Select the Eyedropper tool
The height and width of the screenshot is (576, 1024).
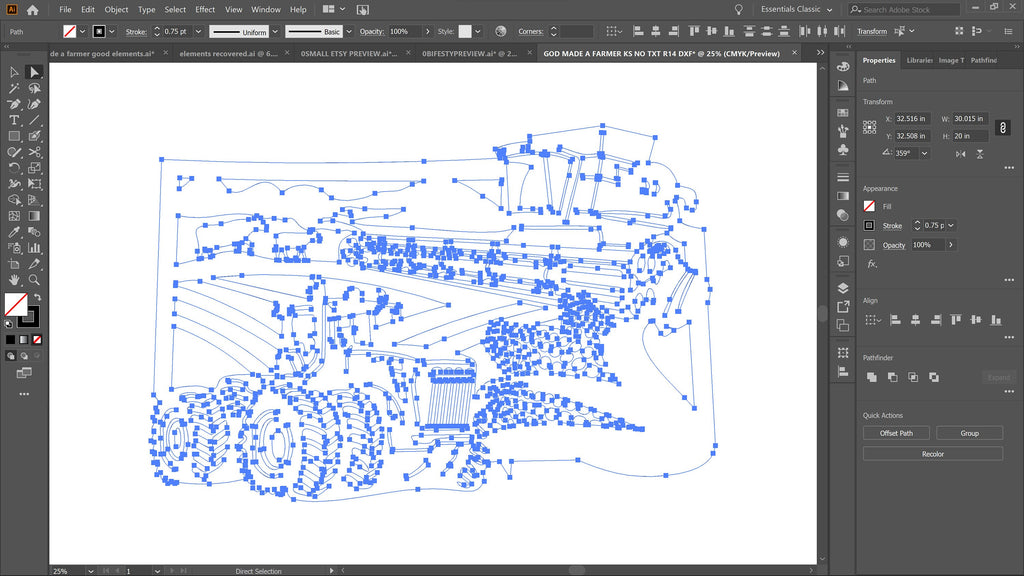(x=14, y=232)
